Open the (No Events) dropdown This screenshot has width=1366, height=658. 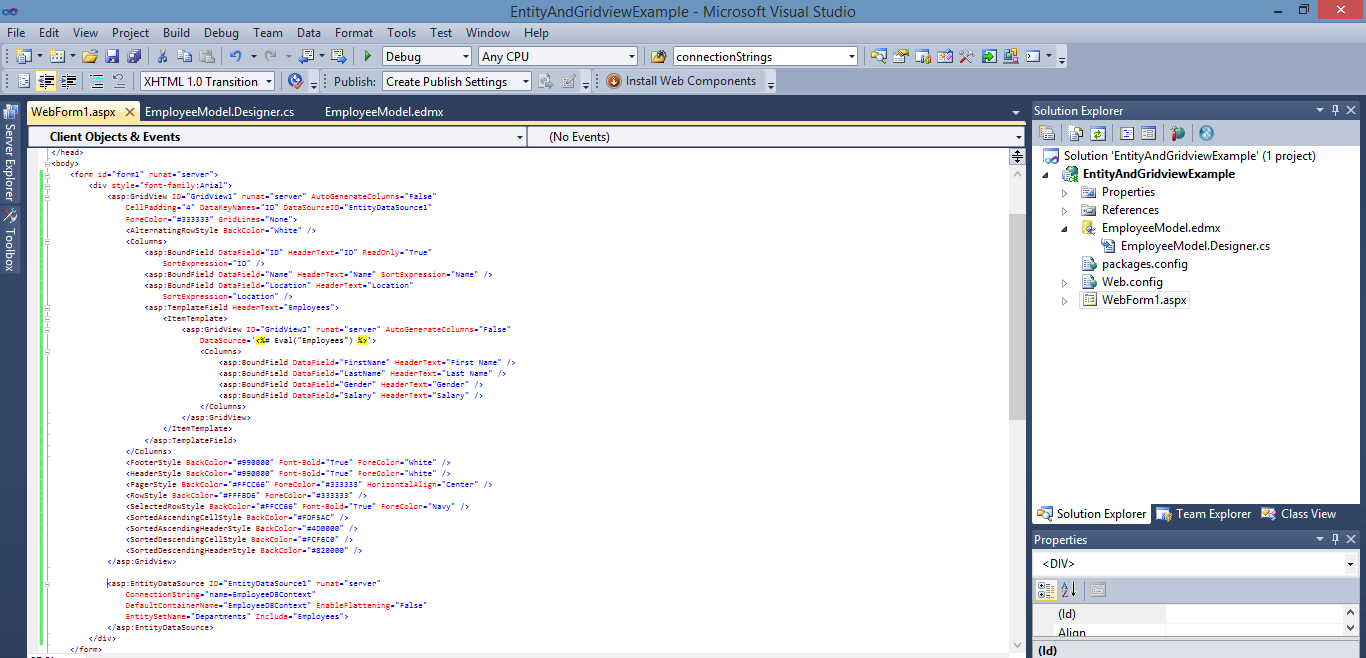(1018, 137)
